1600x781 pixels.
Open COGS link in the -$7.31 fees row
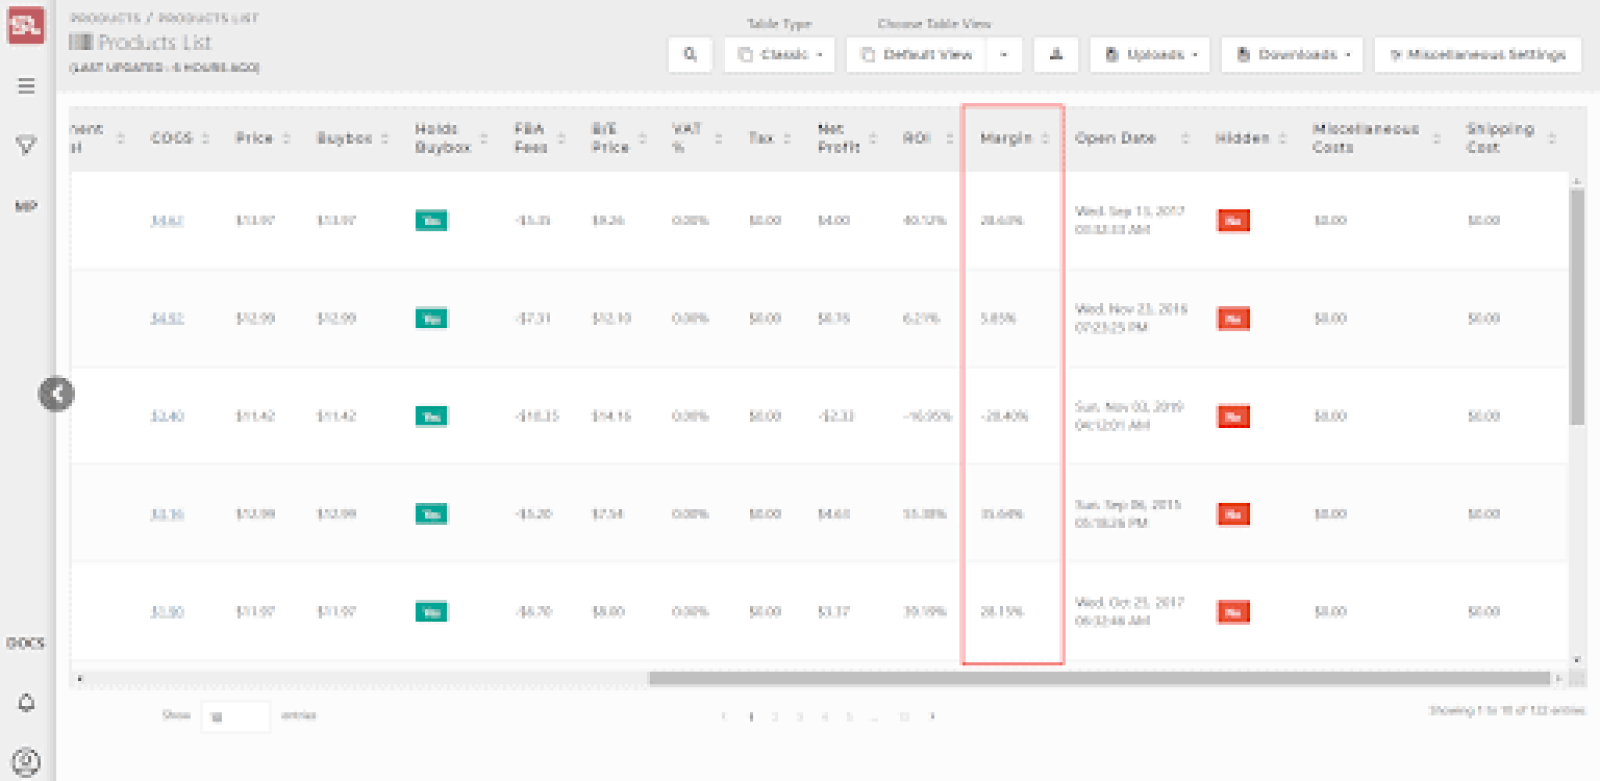click(x=167, y=319)
